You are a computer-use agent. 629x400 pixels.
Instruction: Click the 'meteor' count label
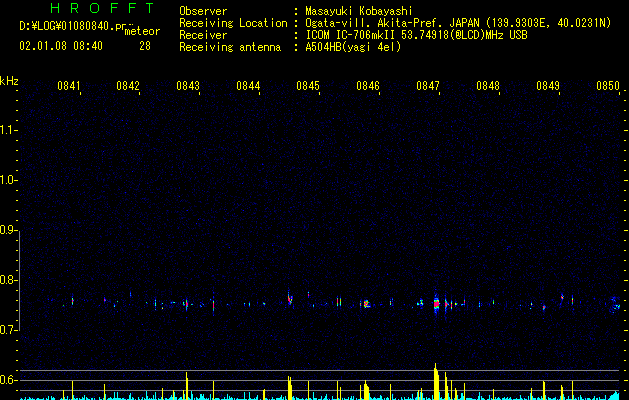coord(142,31)
